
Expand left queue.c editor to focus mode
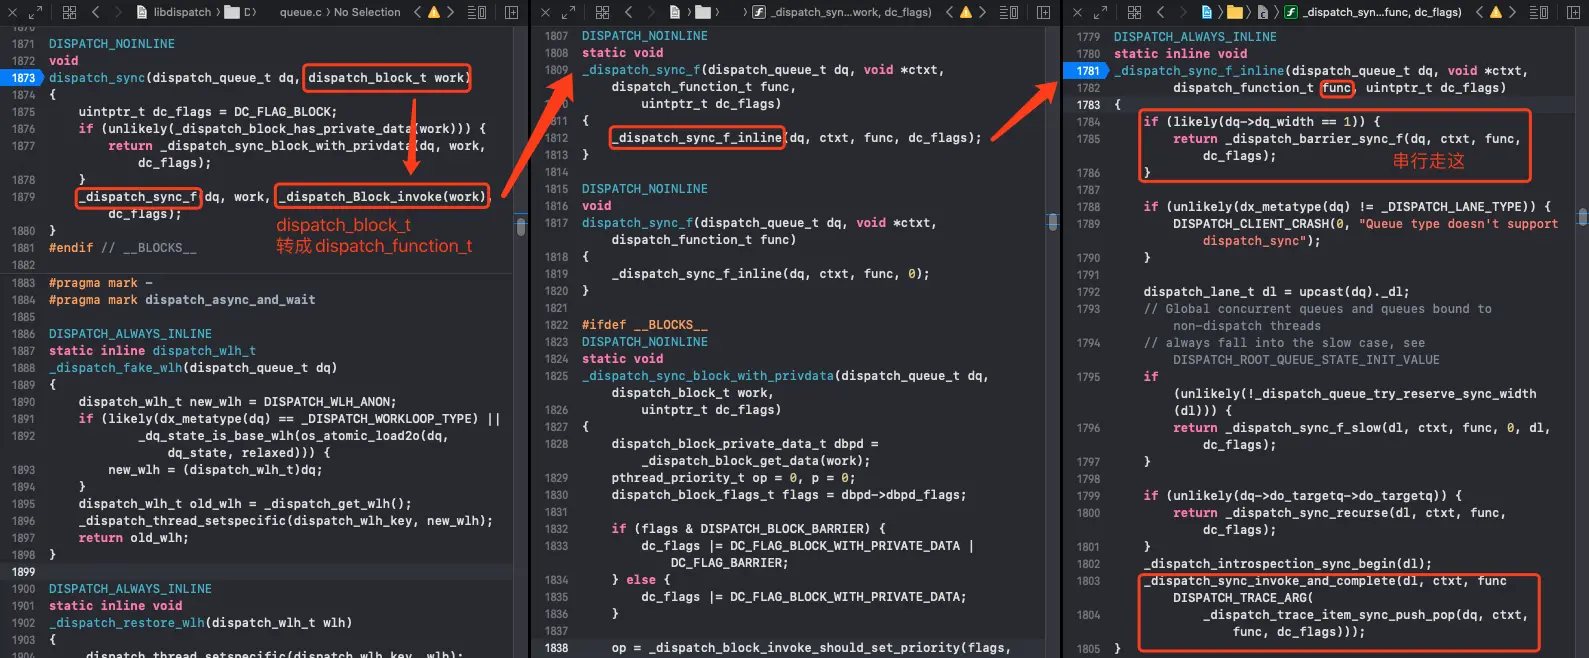[35, 12]
